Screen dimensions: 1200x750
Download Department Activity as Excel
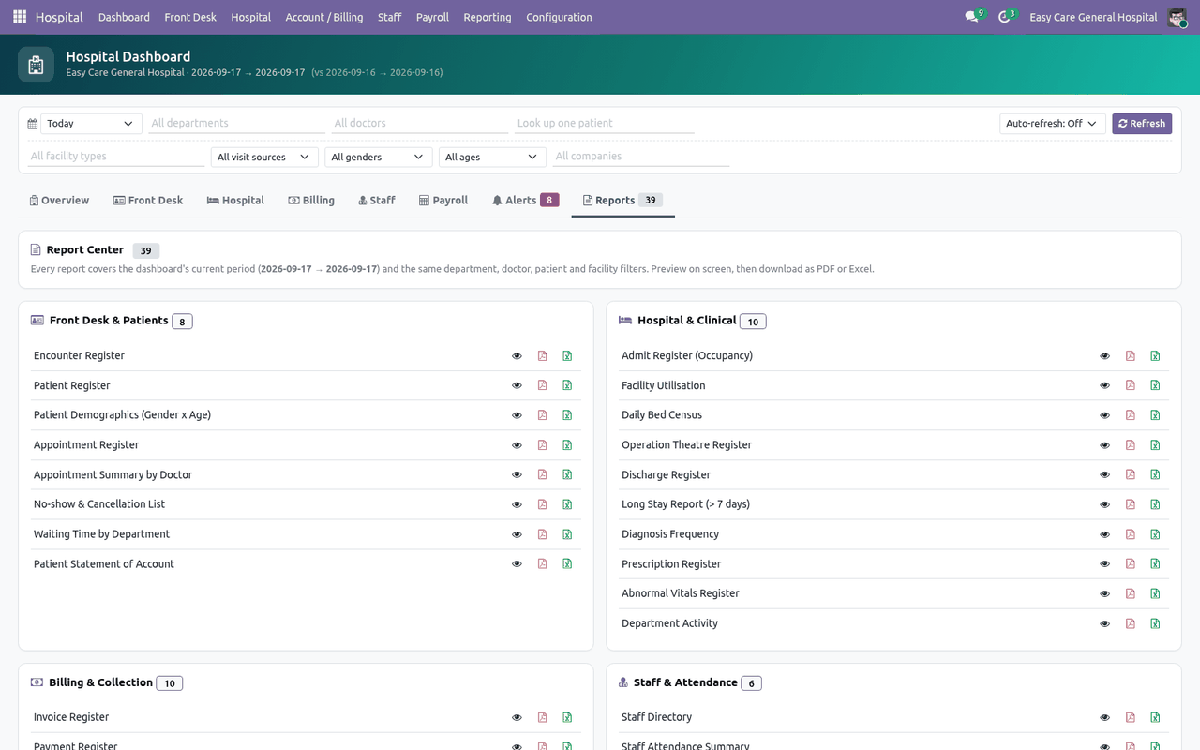[x=1155, y=624]
